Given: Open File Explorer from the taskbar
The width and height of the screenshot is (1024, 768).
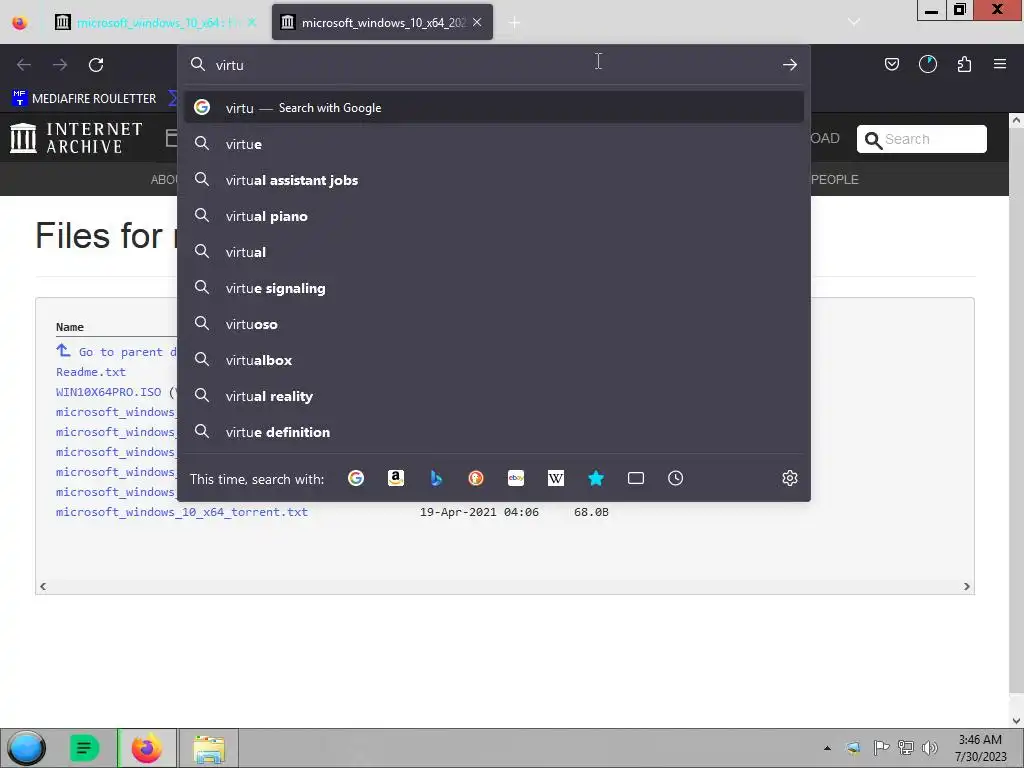Looking at the screenshot, I should pyautogui.click(x=209, y=748).
